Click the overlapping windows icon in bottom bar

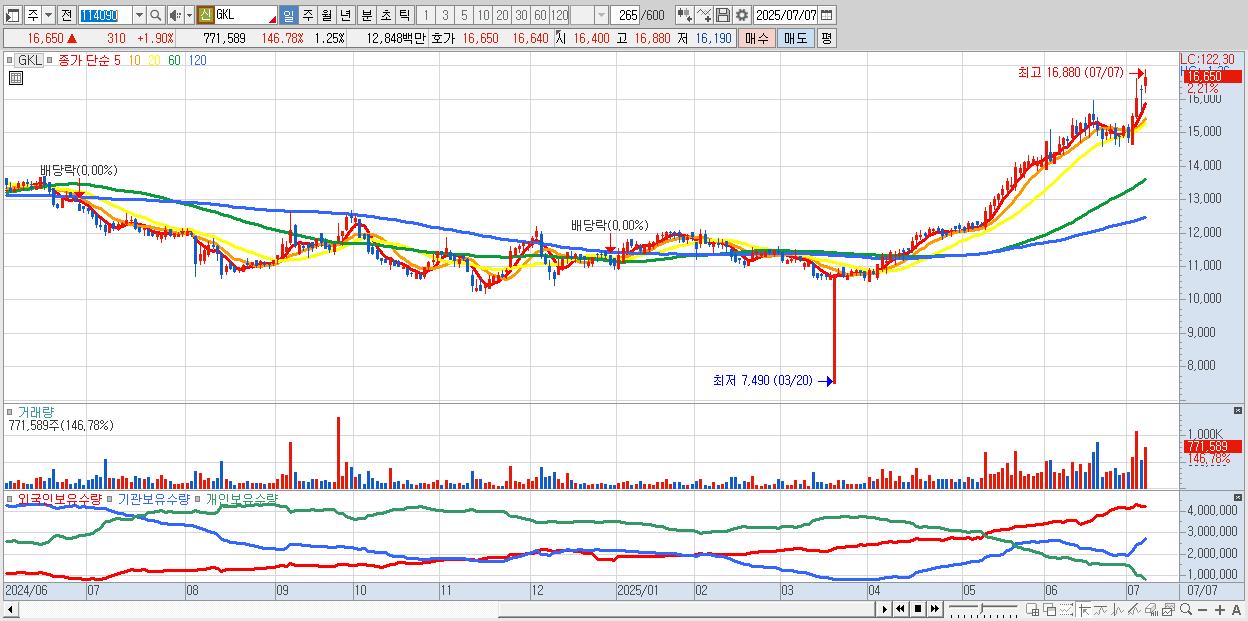pos(1050,609)
